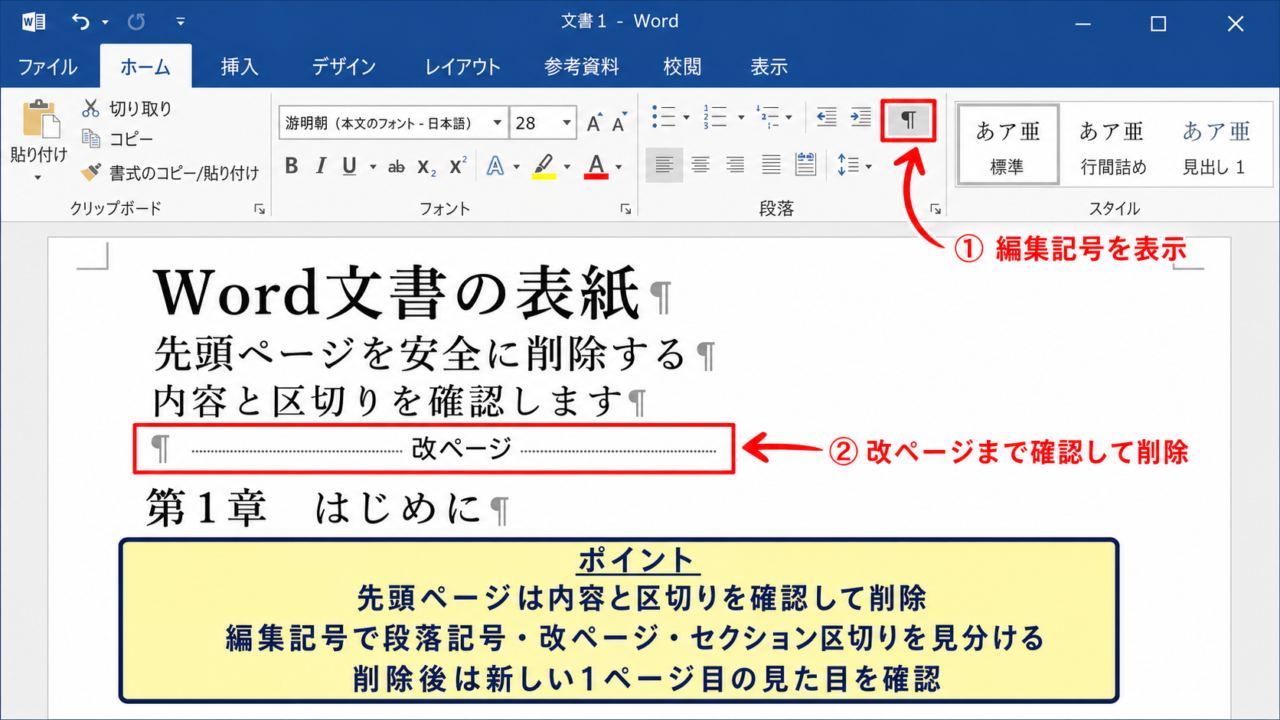This screenshot has width=1280, height=720.
Task: Open the レイアウト tab
Action: click(x=463, y=67)
